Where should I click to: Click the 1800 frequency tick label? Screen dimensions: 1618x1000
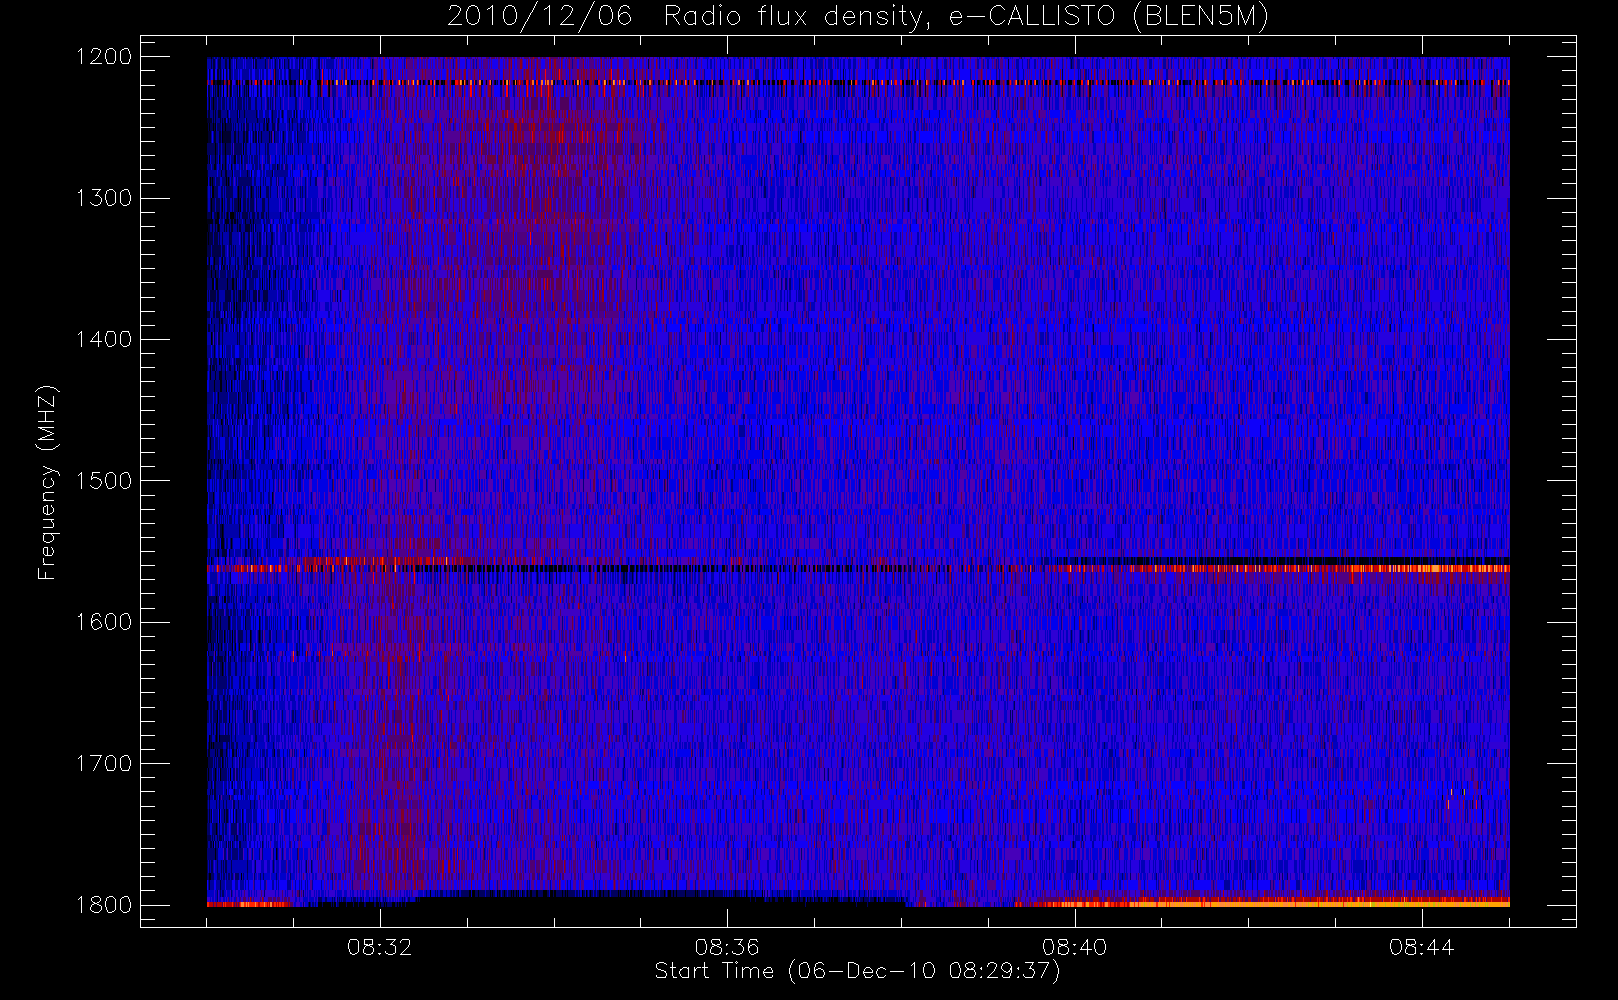(104, 905)
